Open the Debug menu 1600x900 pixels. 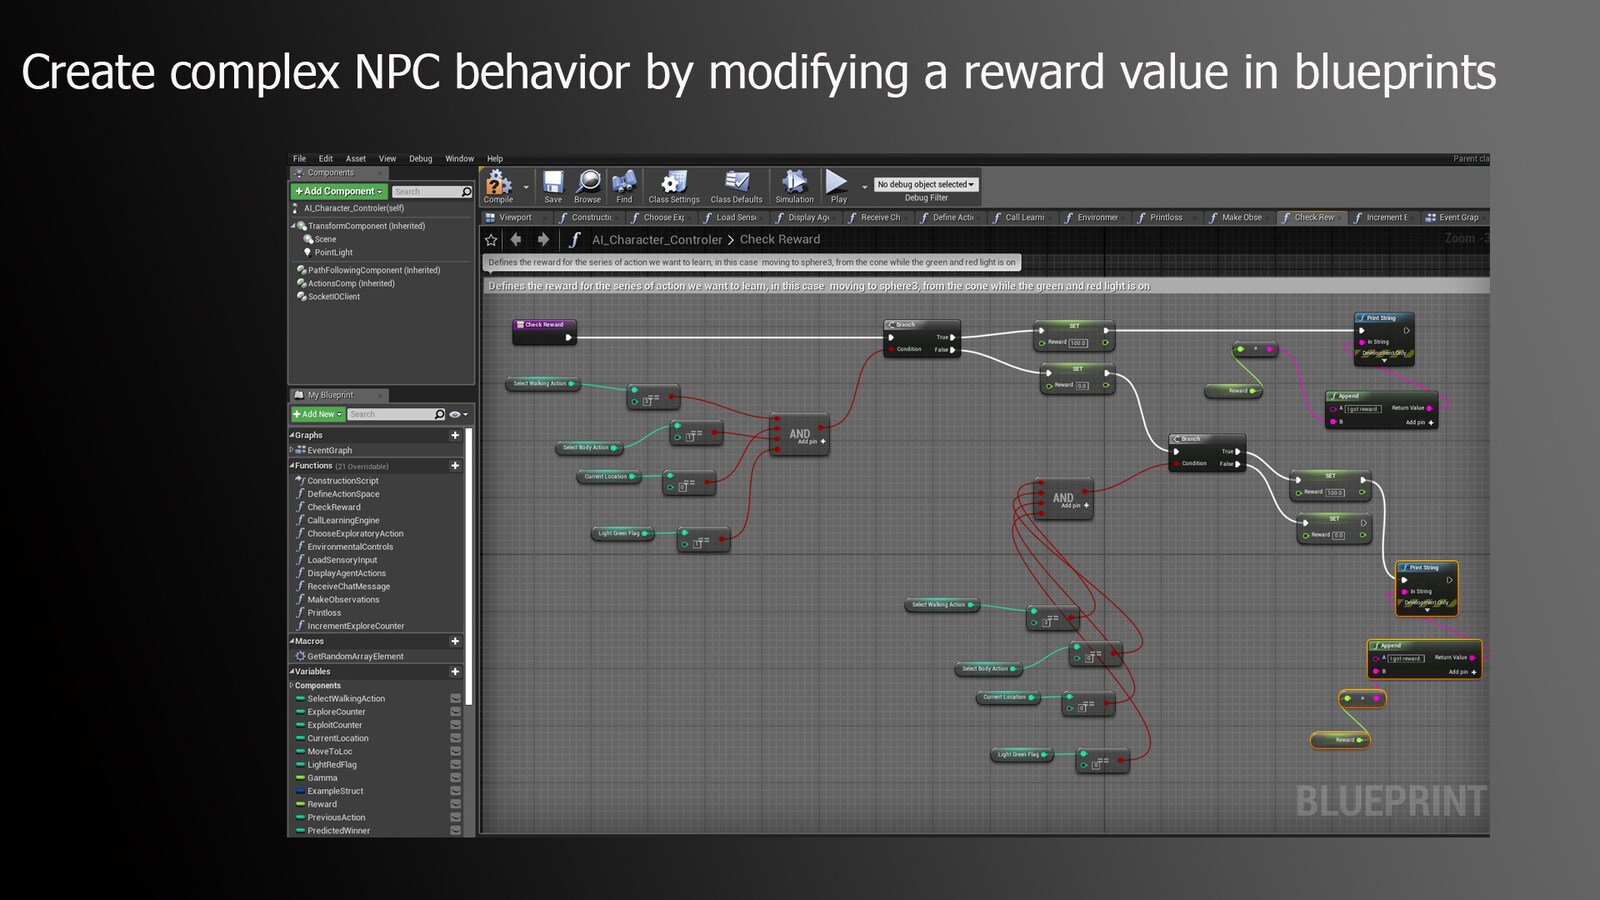420,158
